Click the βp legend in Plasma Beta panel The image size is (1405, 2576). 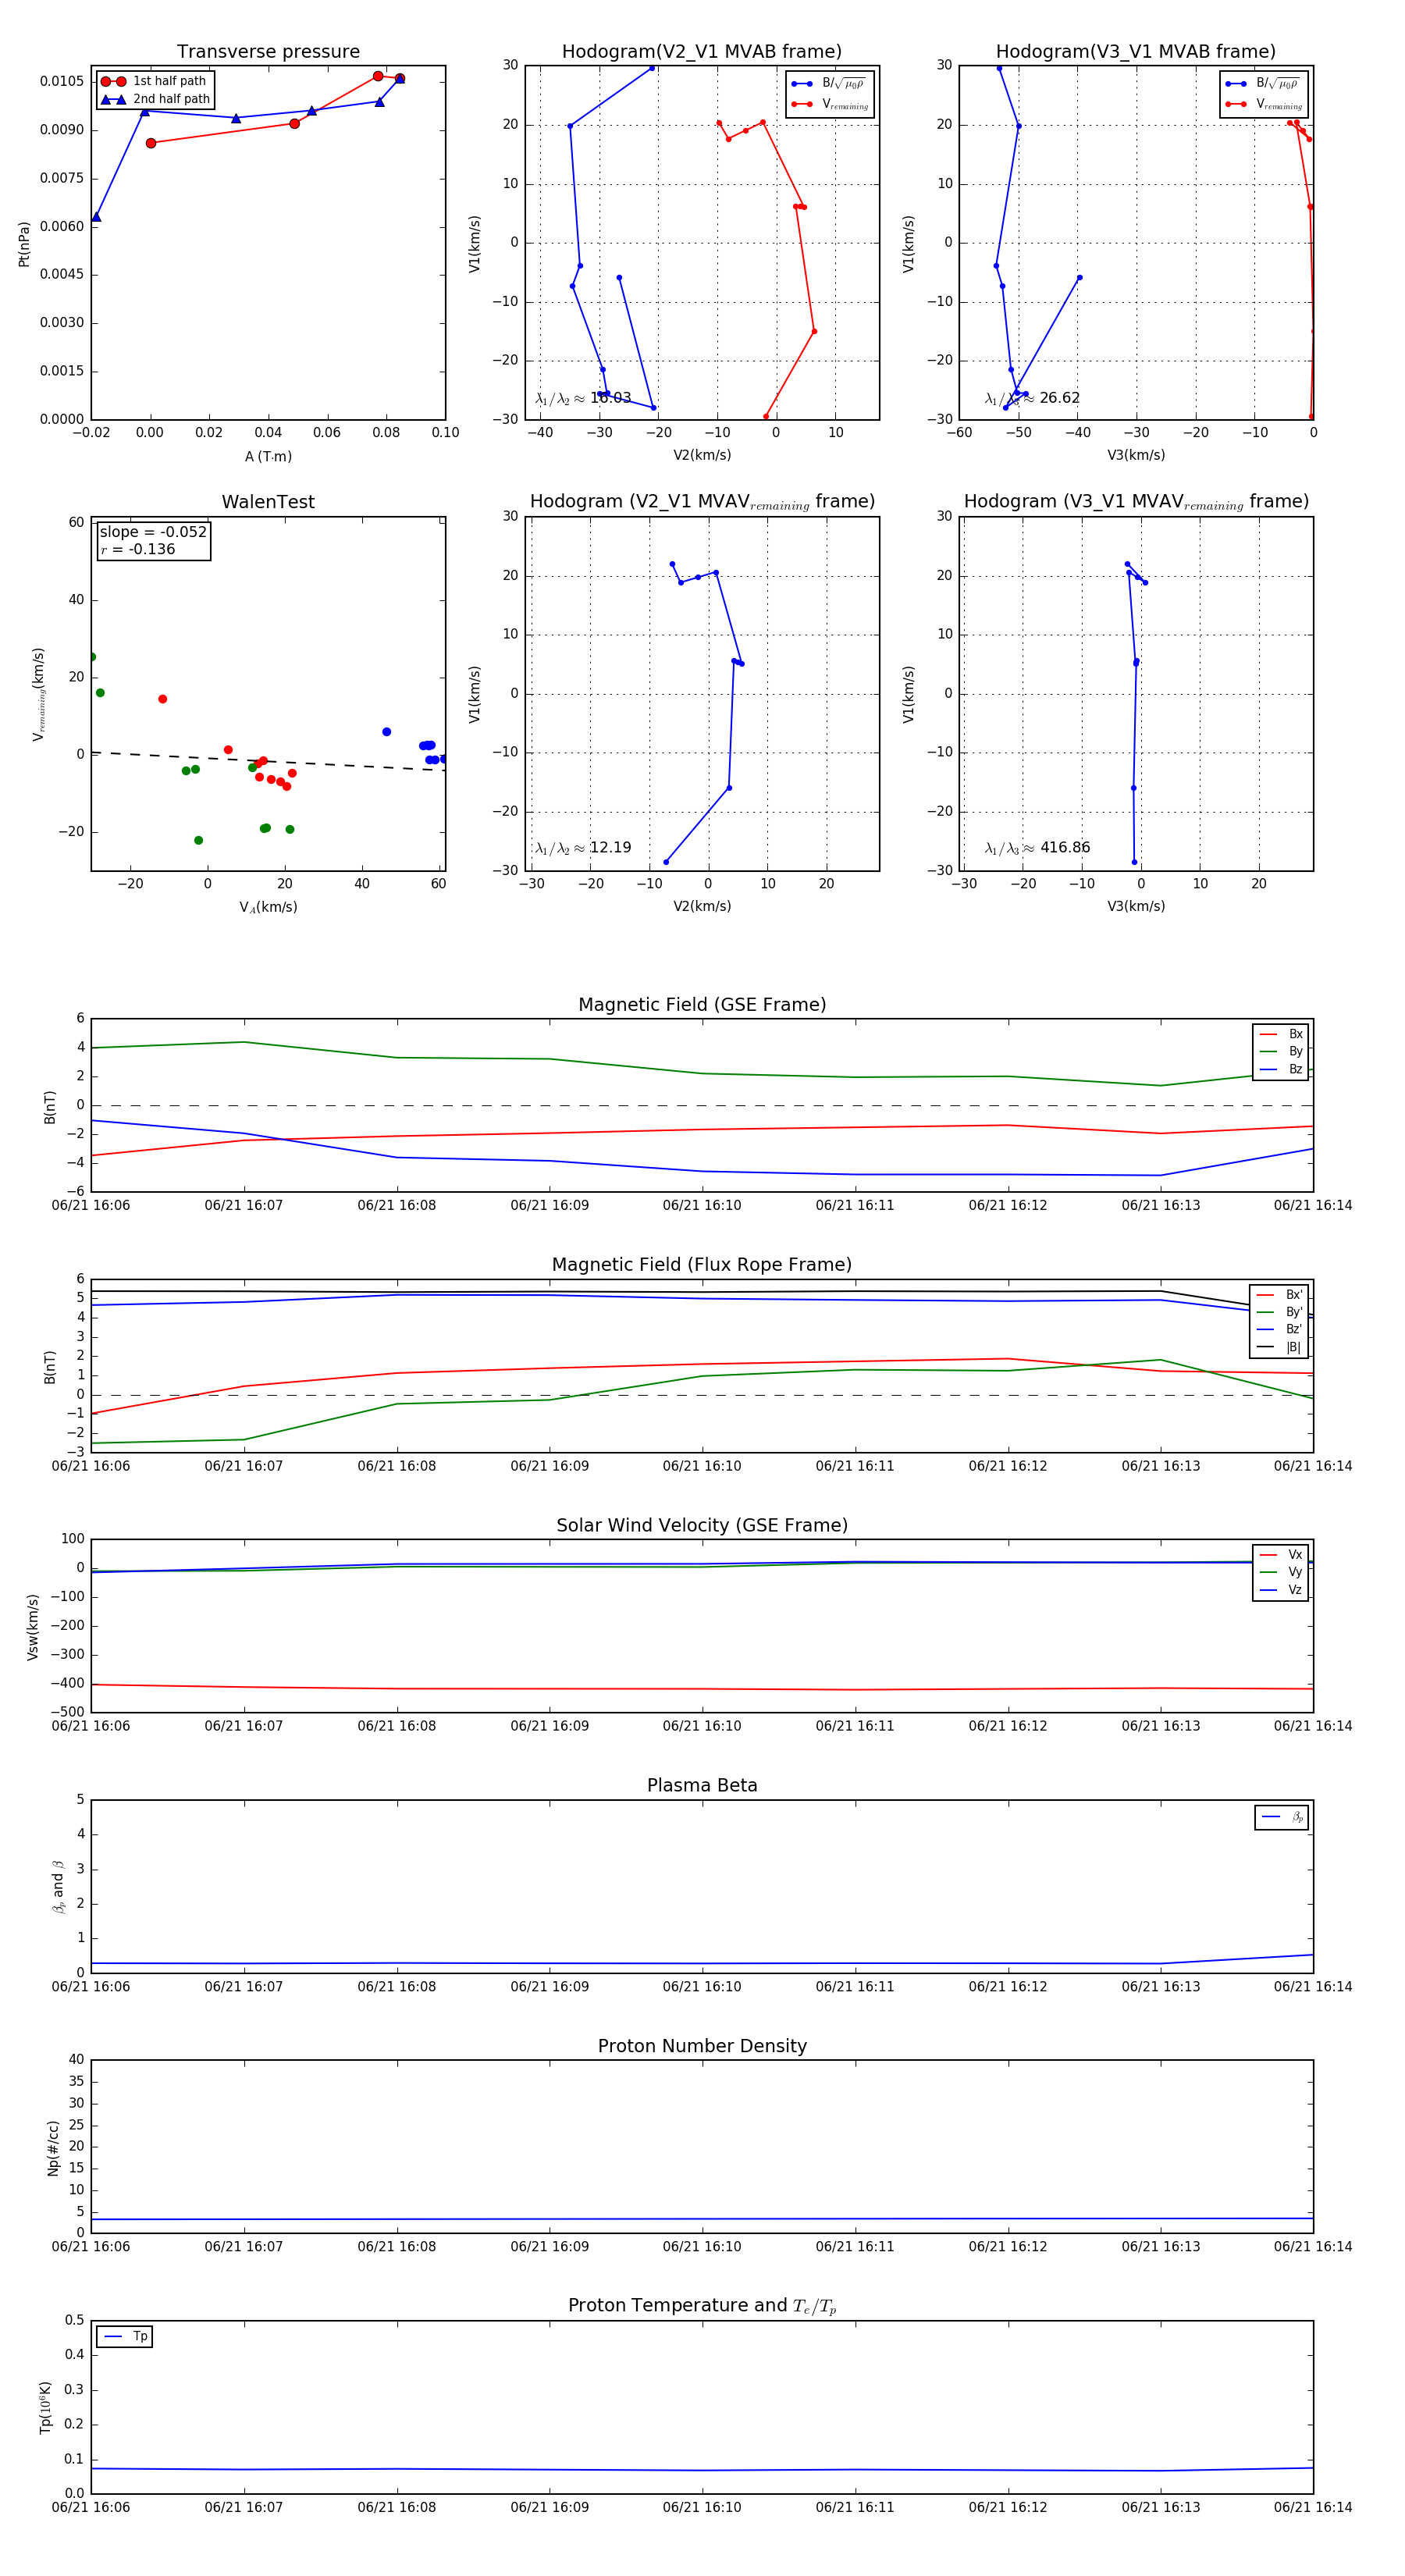click(1282, 1817)
